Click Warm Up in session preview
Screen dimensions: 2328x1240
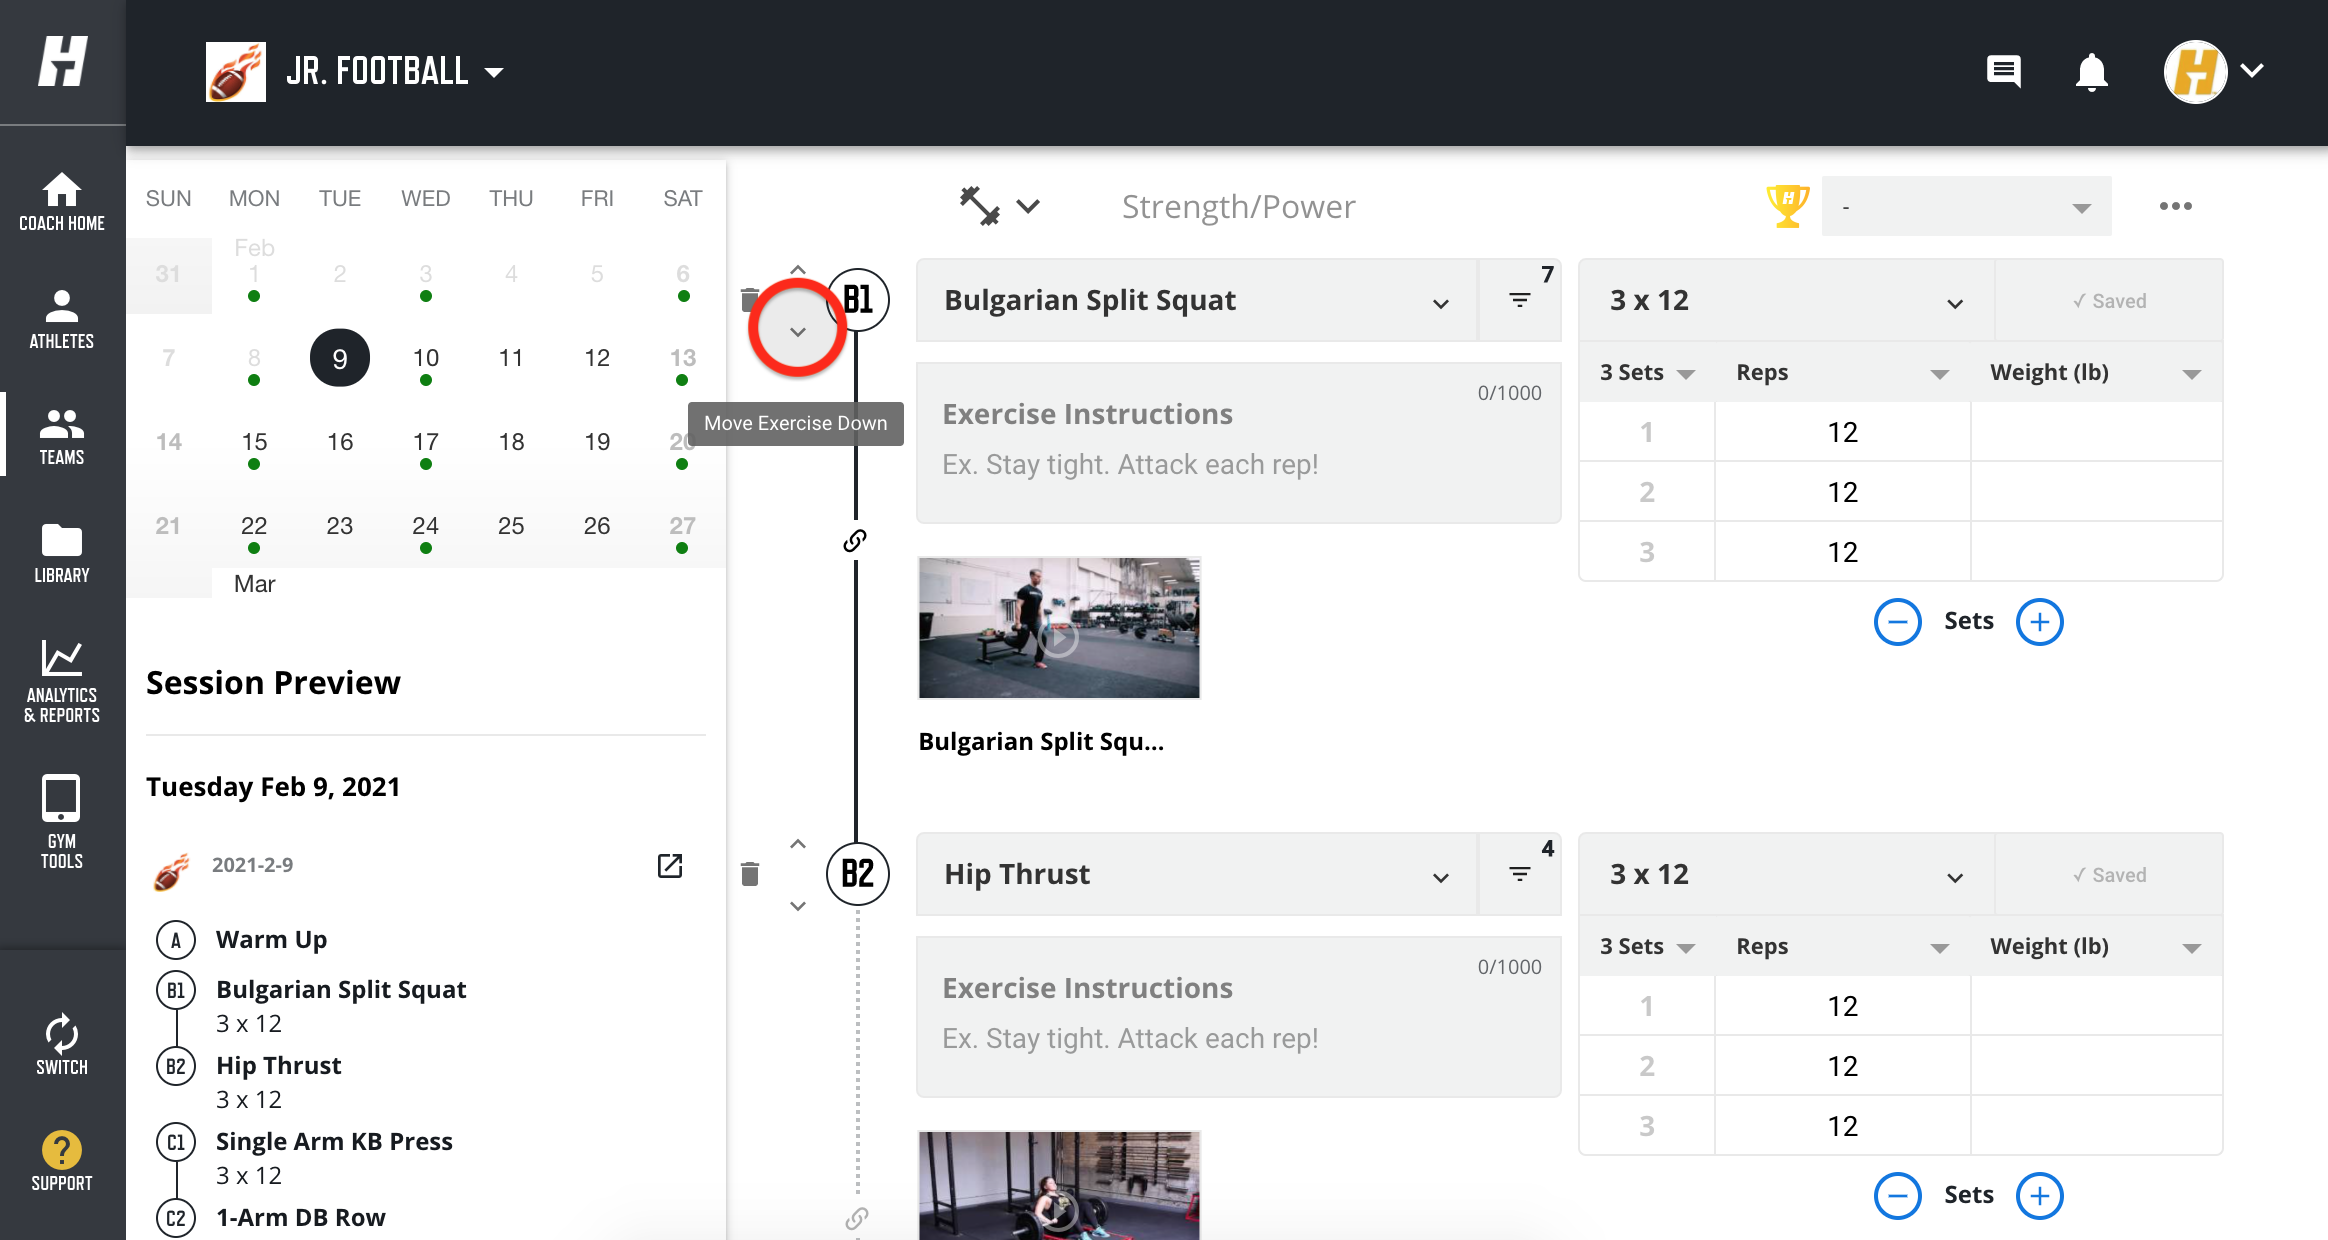[271, 940]
